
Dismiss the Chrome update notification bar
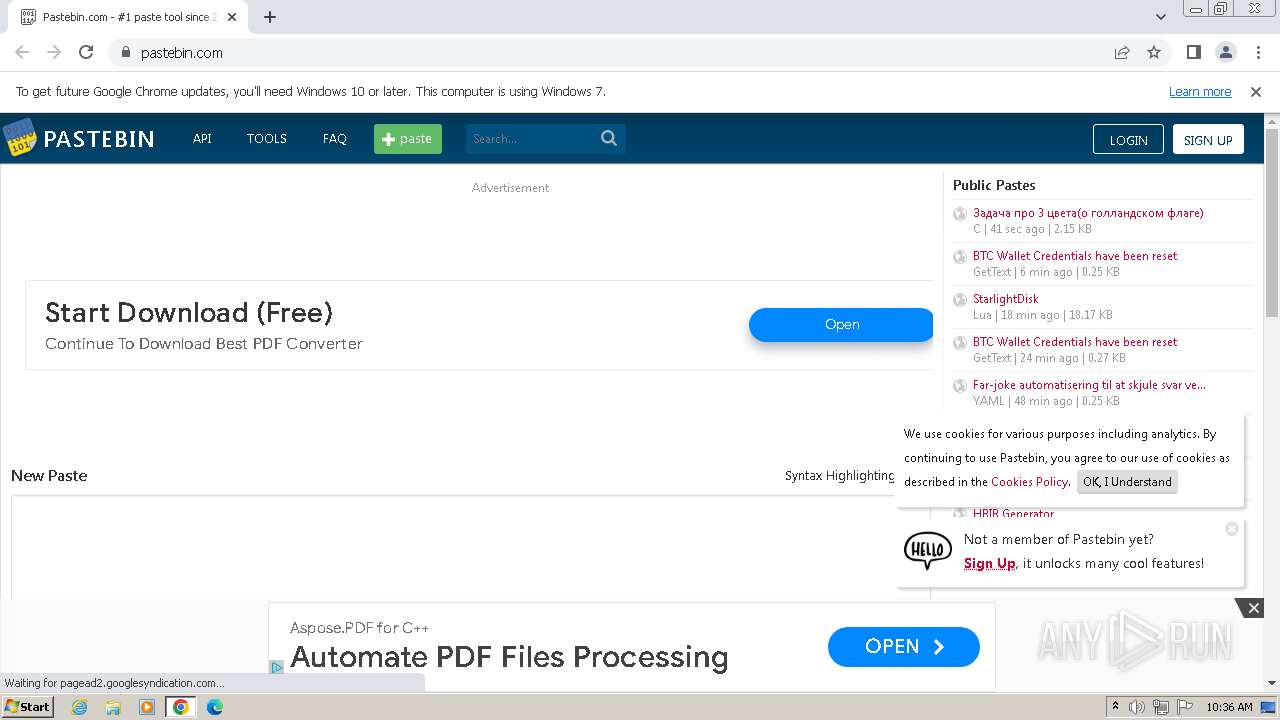coord(1256,92)
